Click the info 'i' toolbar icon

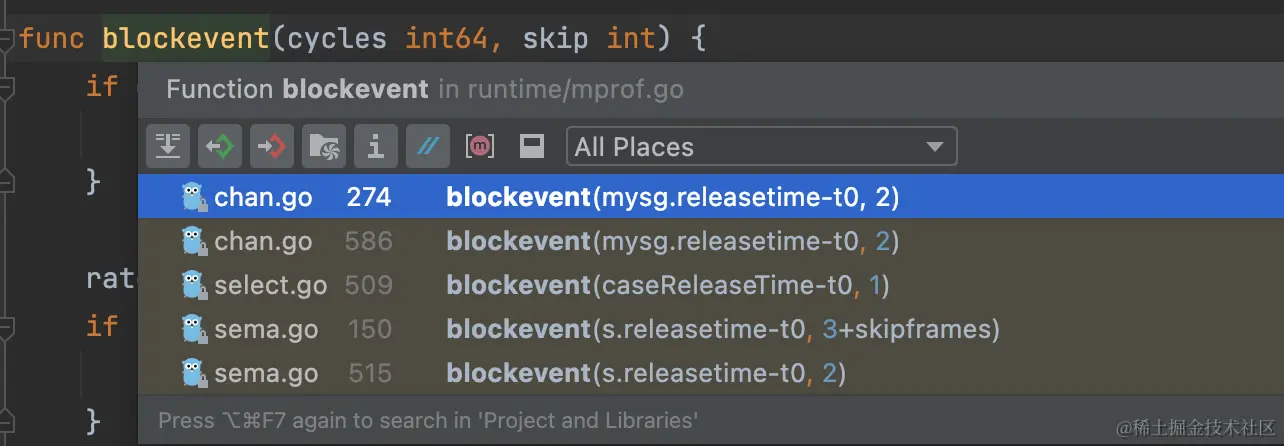coord(376,147)
